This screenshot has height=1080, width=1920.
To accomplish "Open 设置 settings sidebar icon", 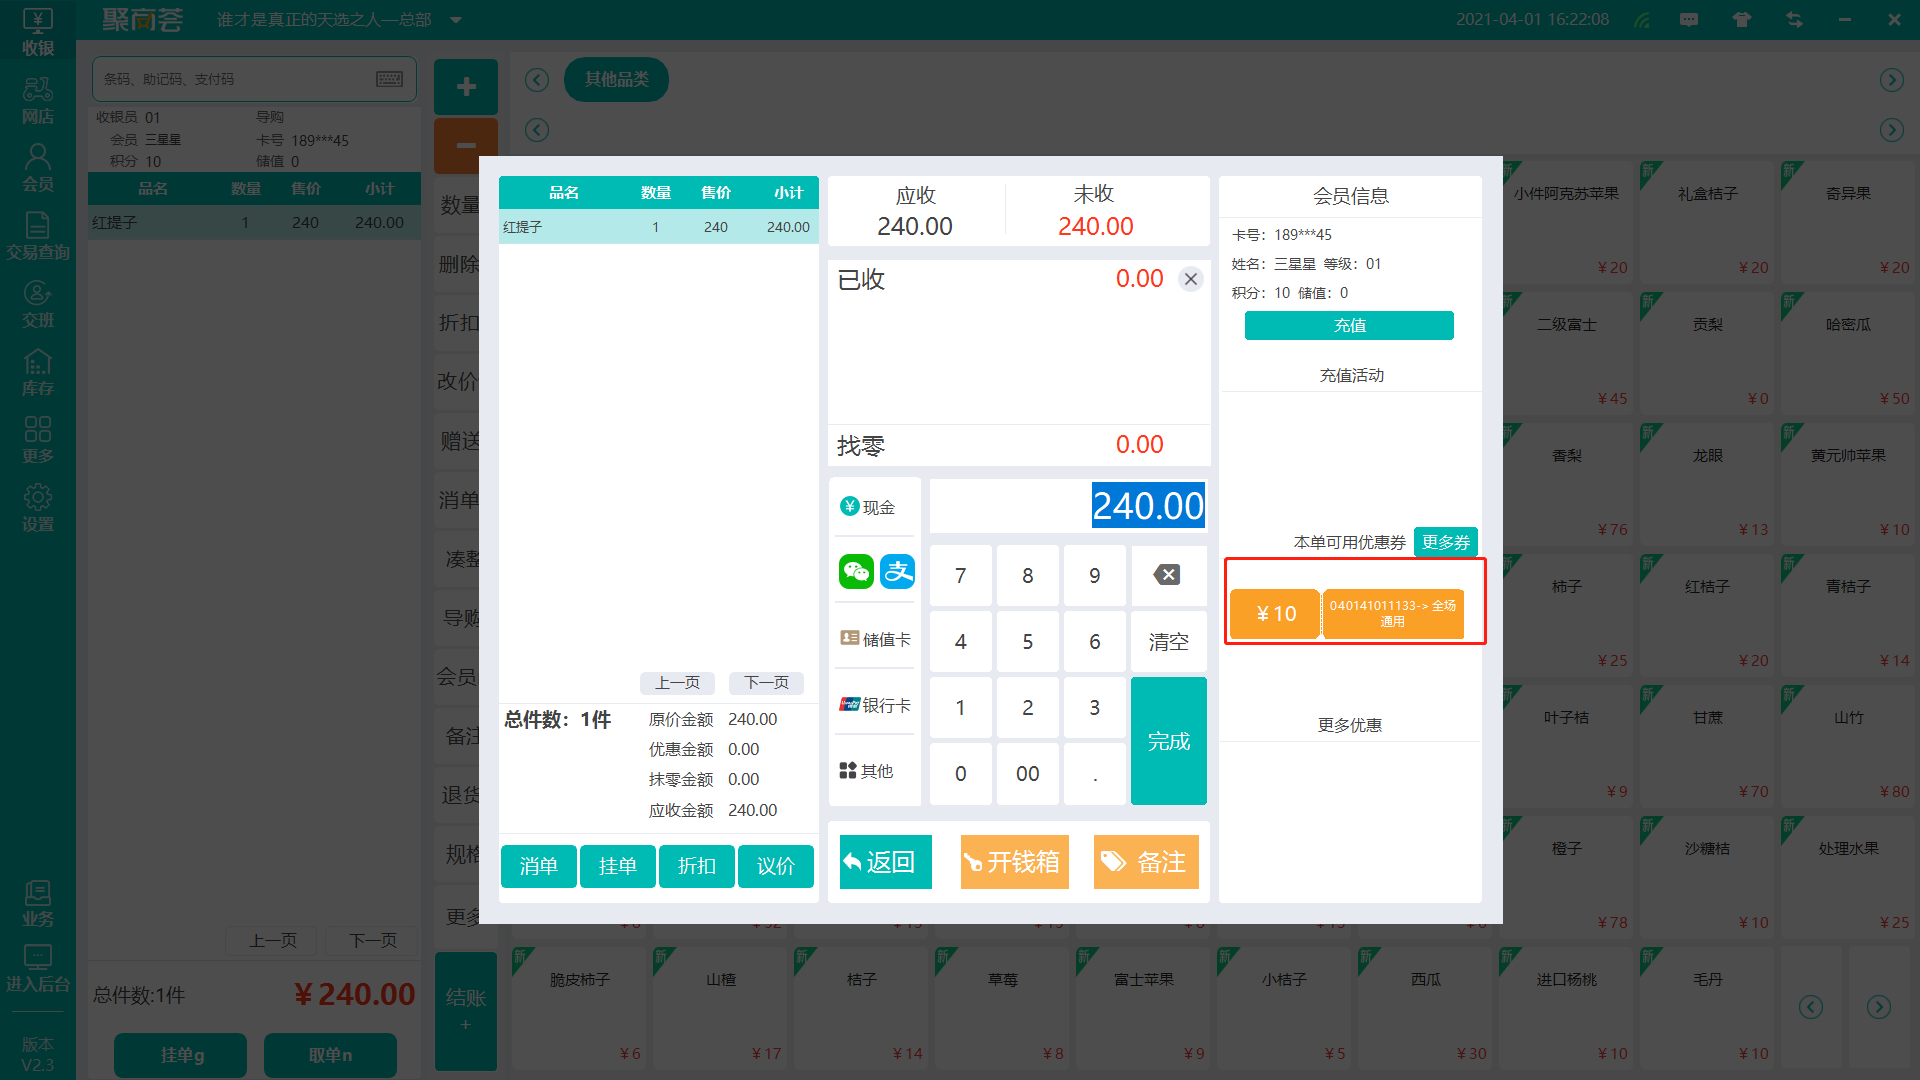I will pos(38,508).
